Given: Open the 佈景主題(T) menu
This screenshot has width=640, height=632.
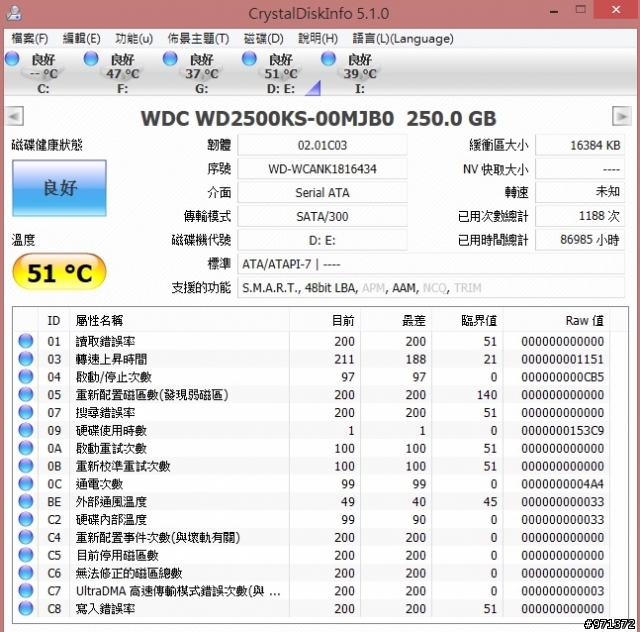Looking at the screenshot, I should (x=198, y=39).
